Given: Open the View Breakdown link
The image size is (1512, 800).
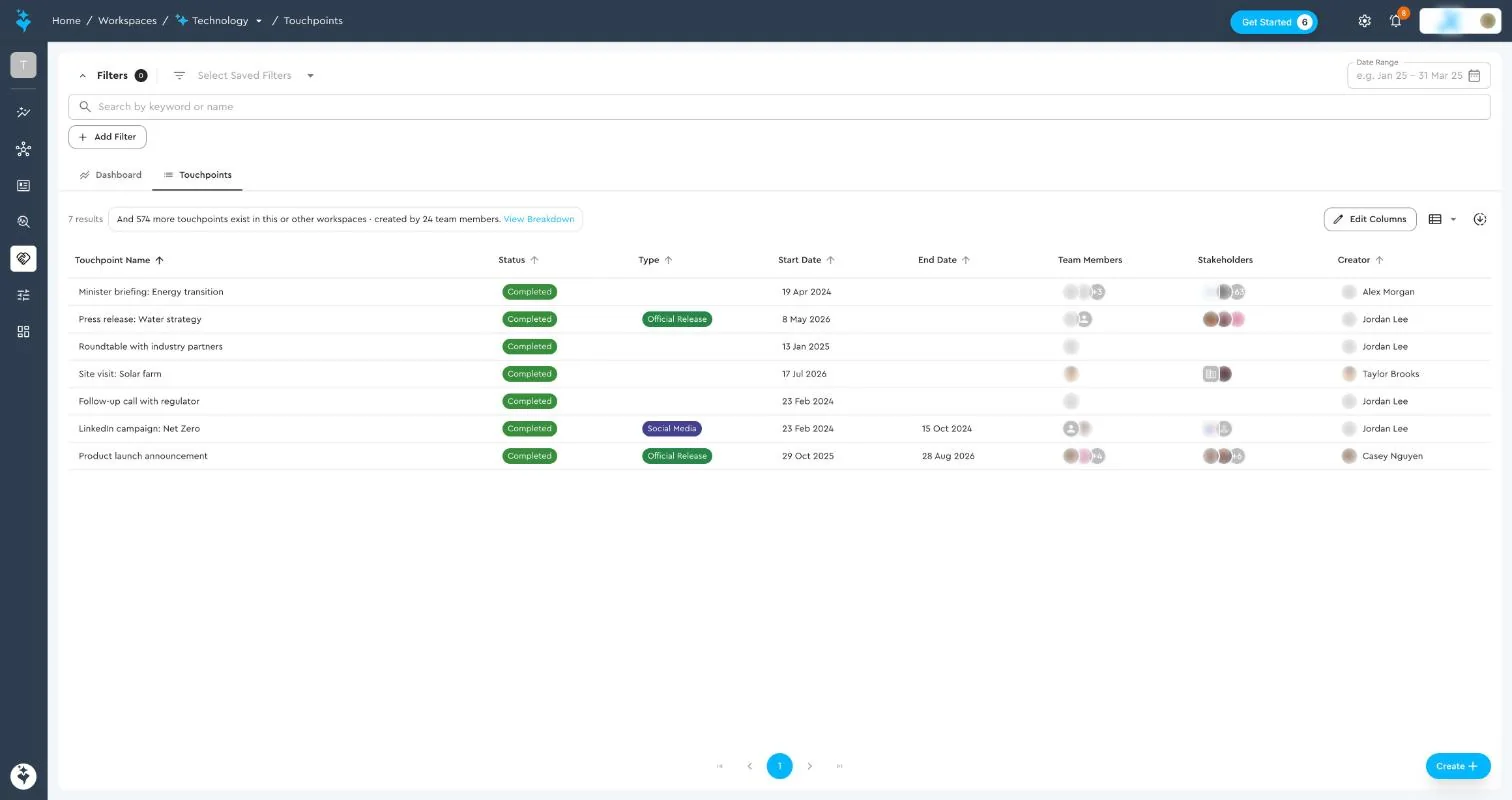Looking at the screenshot, I should coord(539,219).
